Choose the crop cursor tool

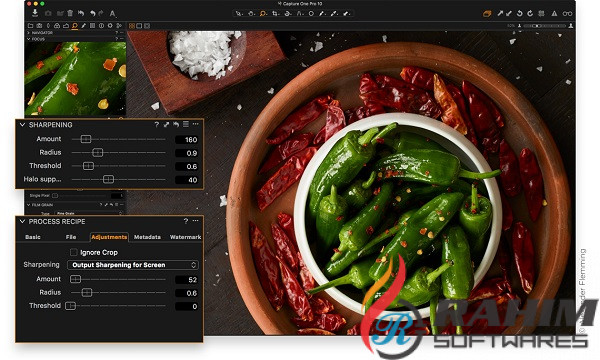275,13
